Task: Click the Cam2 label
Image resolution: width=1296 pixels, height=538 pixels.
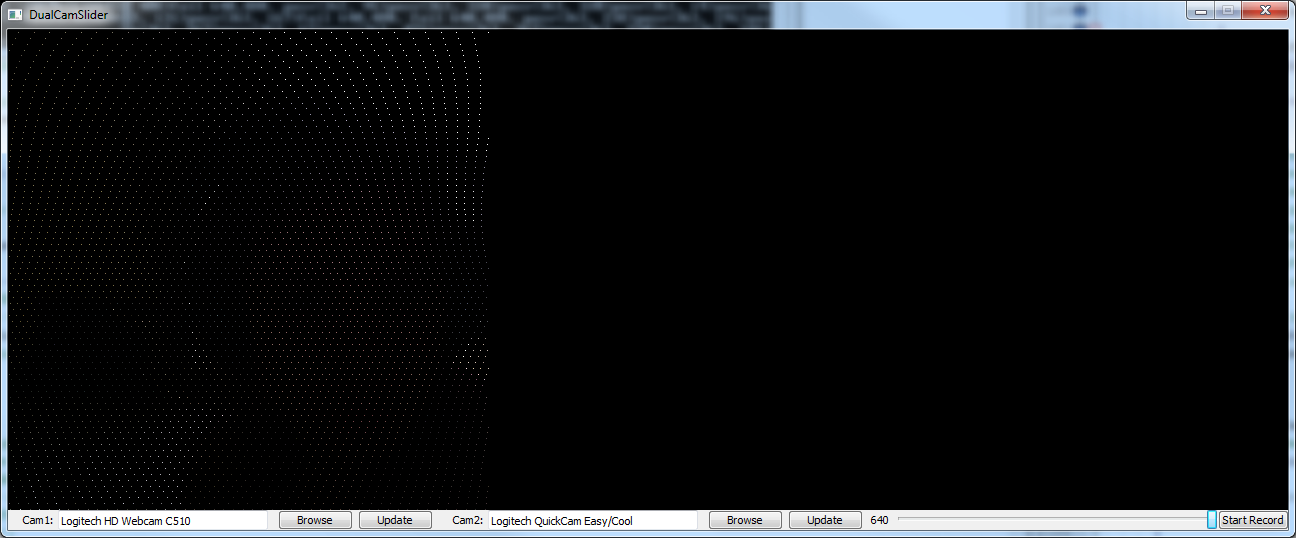Action: 467,520
